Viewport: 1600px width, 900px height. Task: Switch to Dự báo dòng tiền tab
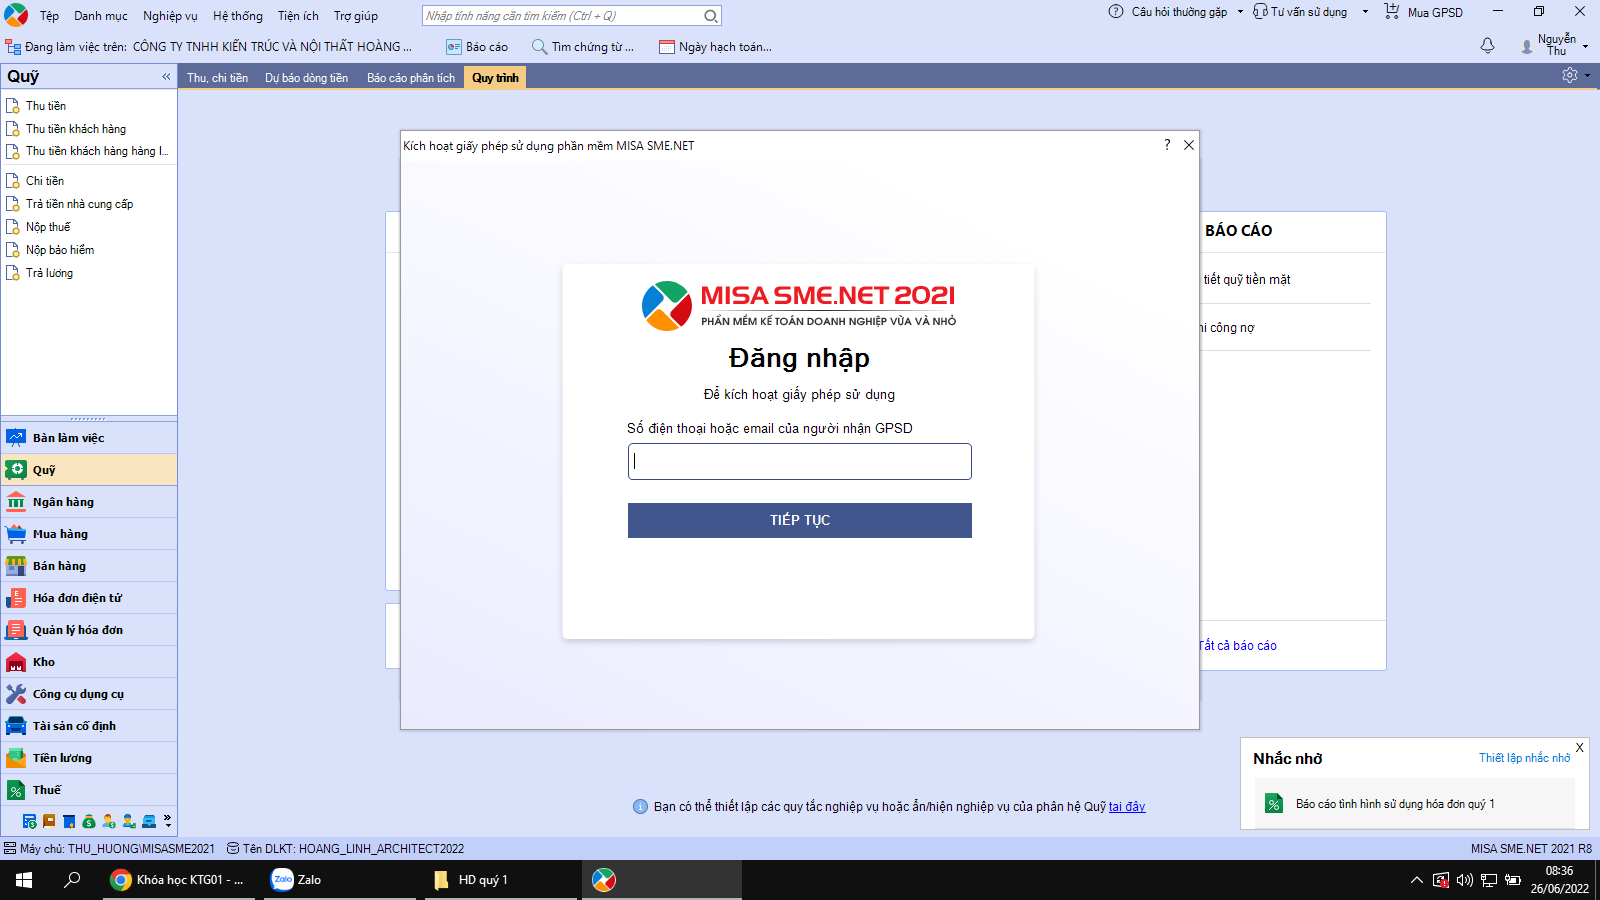click(x=306, y=78)
